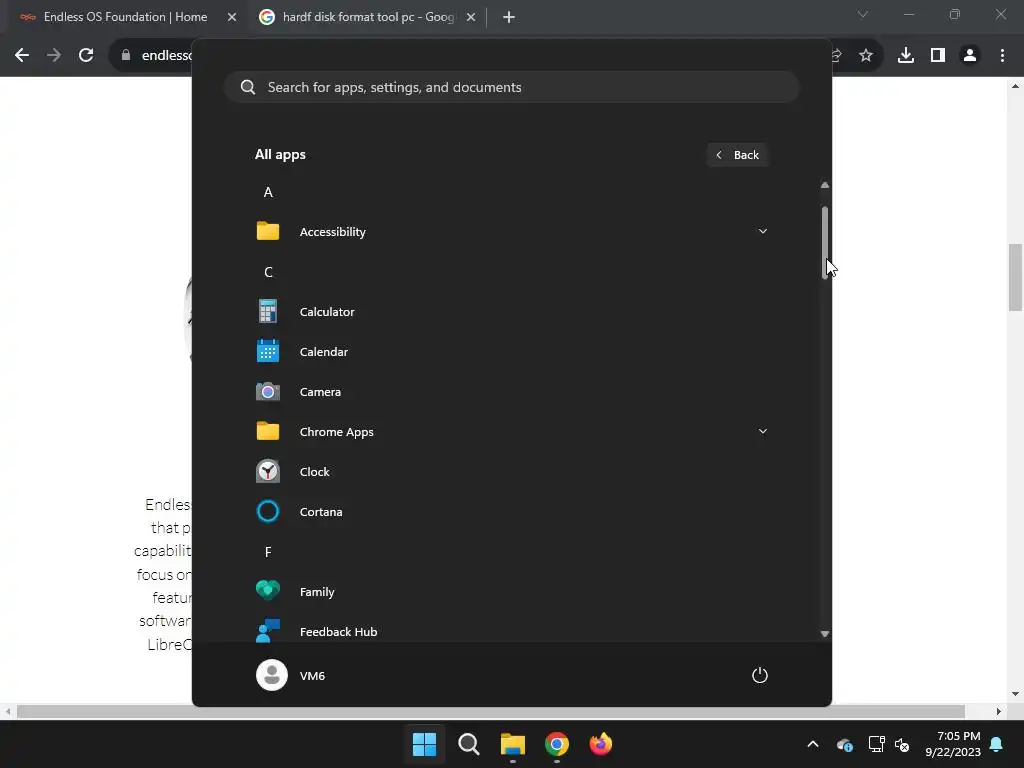Expand the Accessibility folder chevron
The image size is (1024, 768).
(762, 231)
